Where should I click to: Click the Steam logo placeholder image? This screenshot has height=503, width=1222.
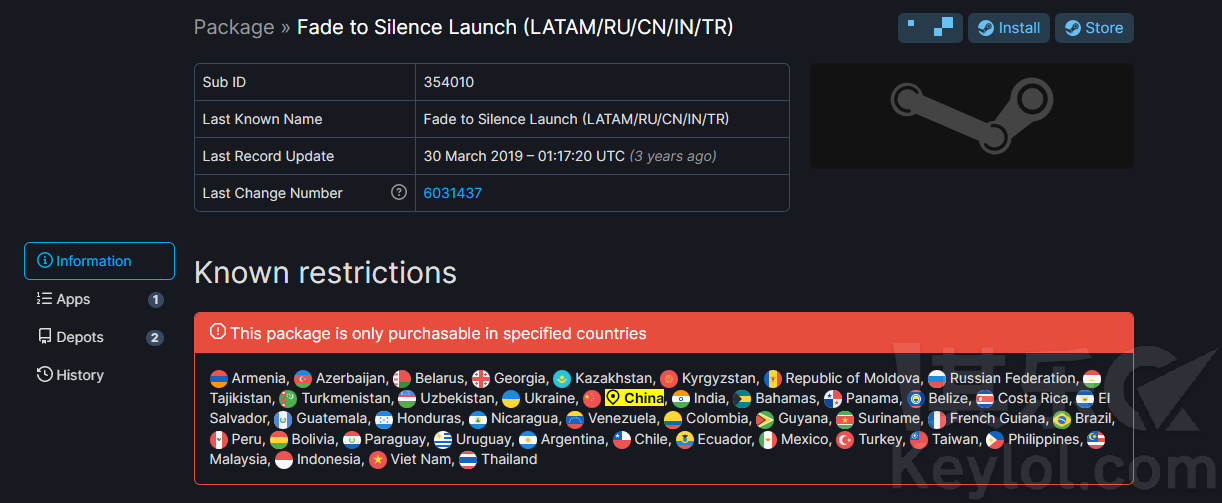pyautogui.click(x=971, y=116)
